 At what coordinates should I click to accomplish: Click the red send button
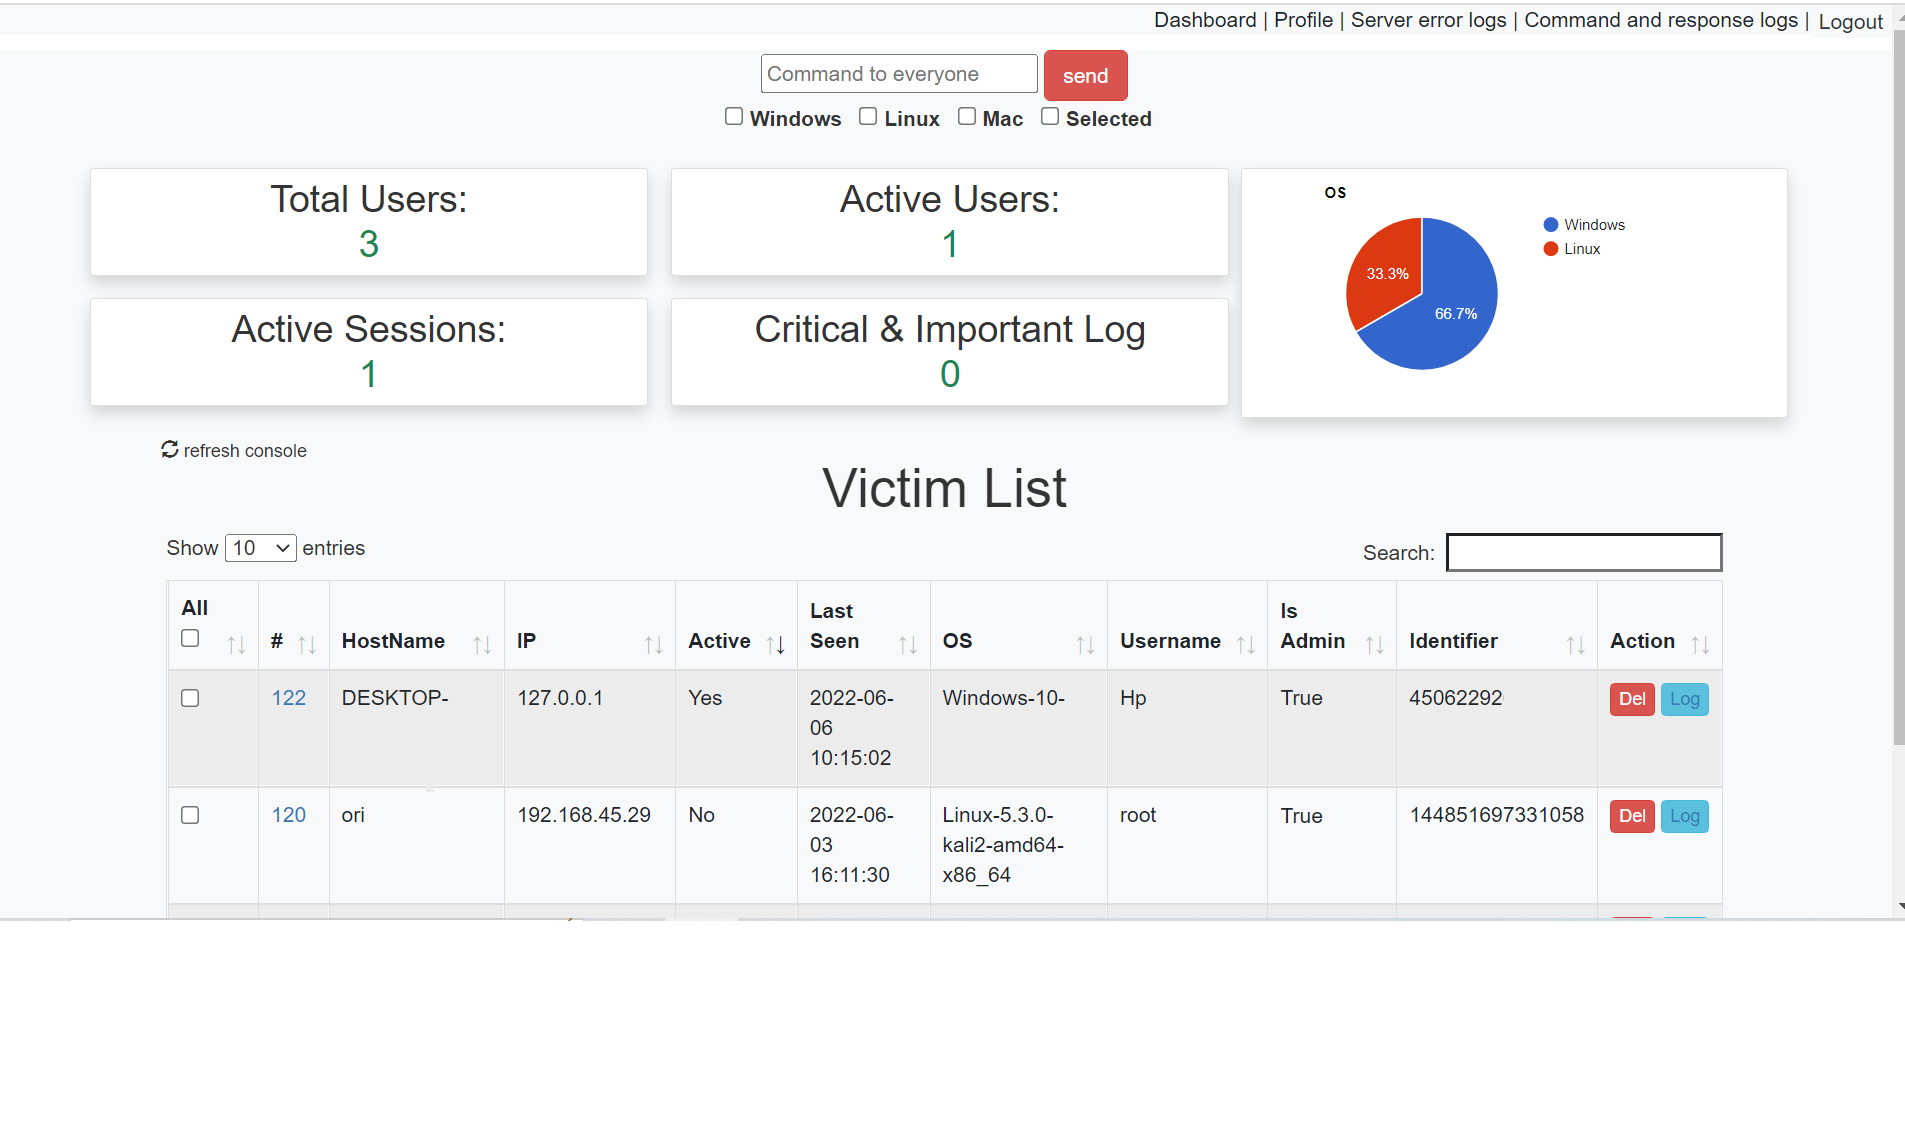pos(1085,75)
